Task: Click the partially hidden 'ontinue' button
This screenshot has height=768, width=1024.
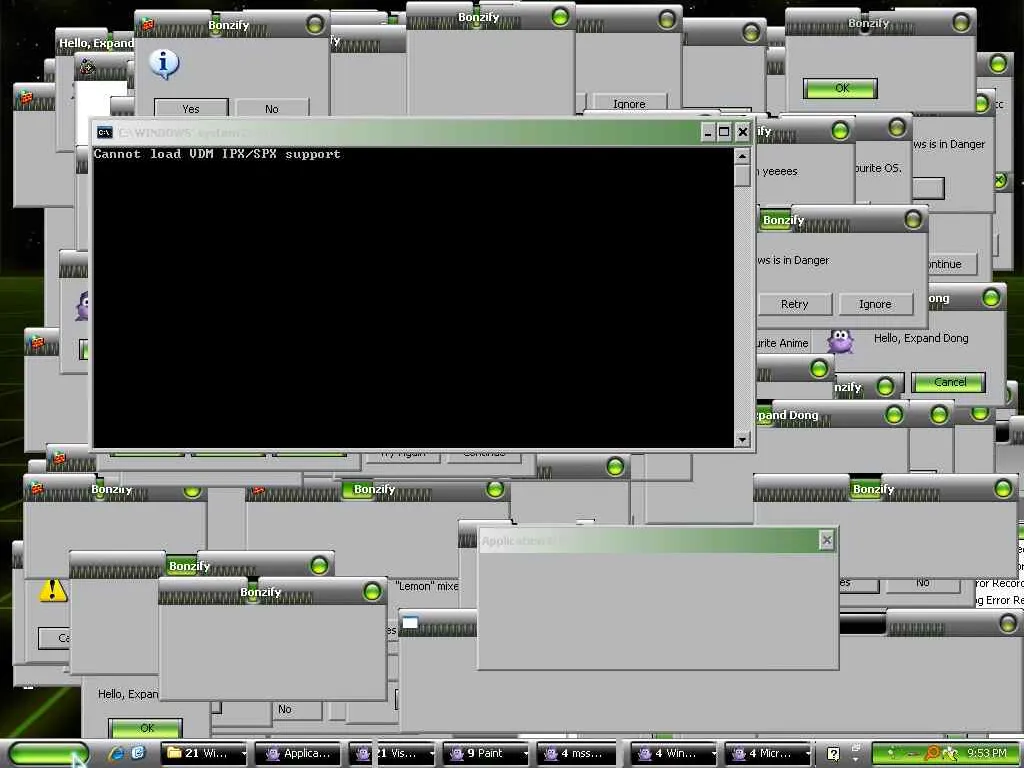Action: [953, 264]
